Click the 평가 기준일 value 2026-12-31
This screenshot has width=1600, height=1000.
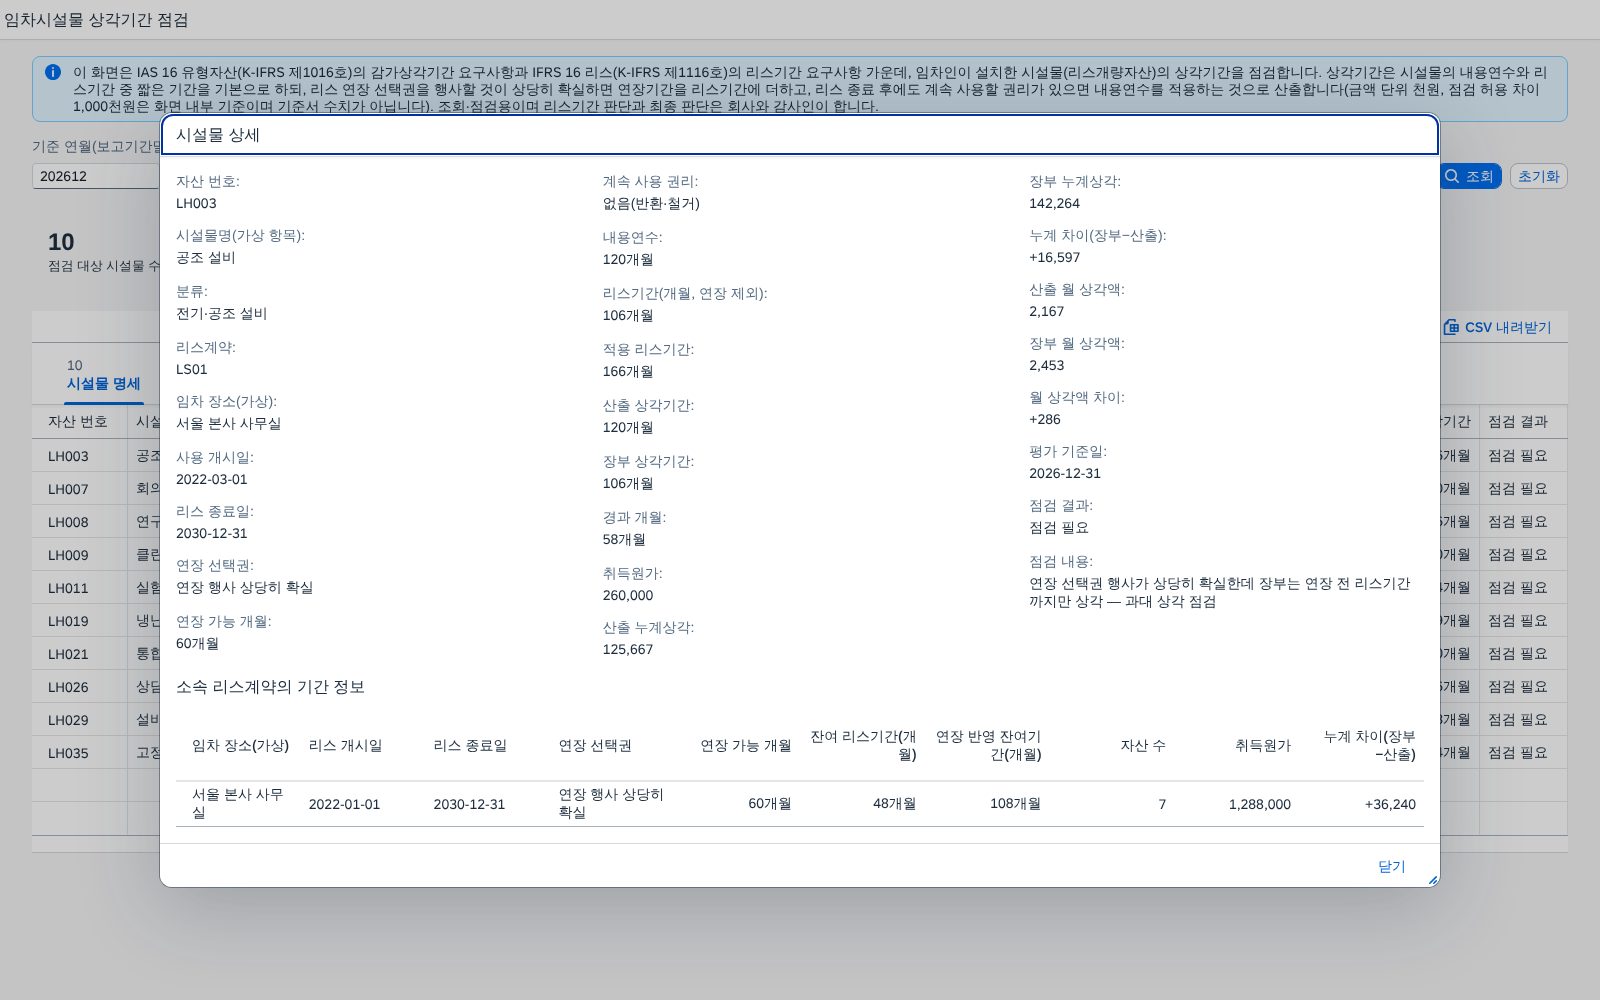tap(1065, 473)
